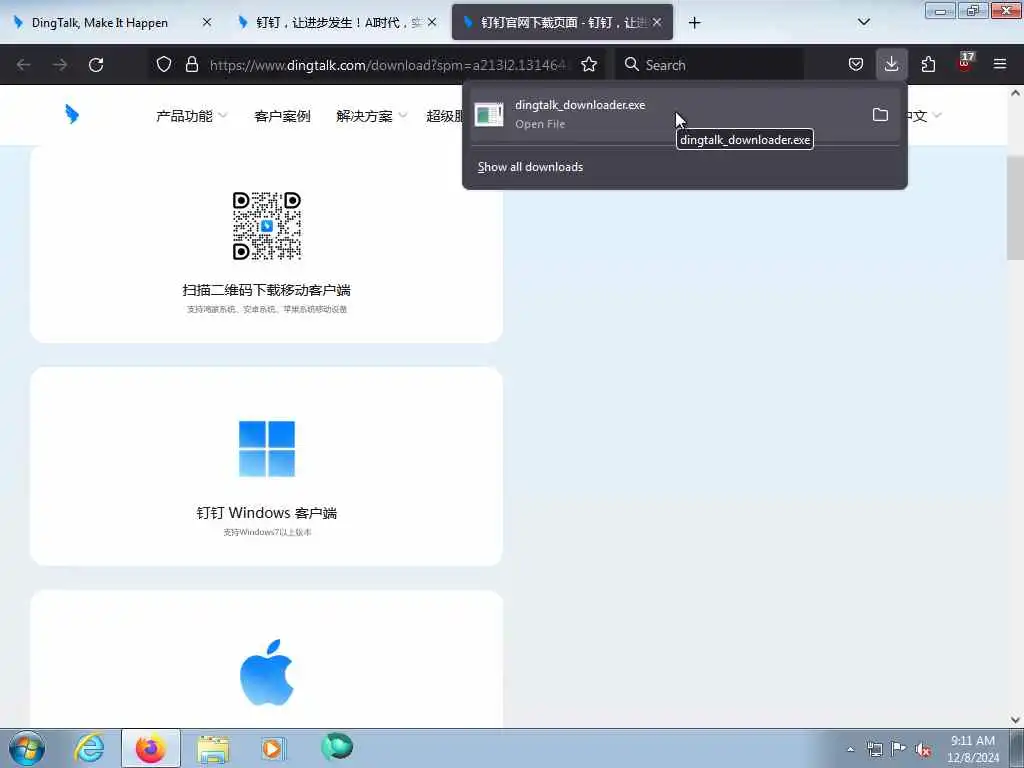Open a new browser tab
Image resolution: width=1024 pixels, height=768 pixels.
[694, 23]
